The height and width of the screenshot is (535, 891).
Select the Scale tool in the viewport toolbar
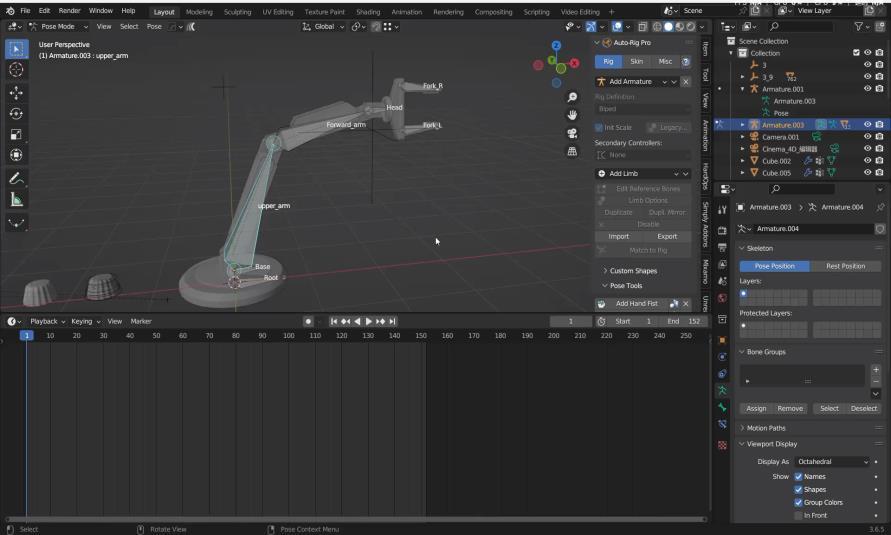(x=16, y=134)
